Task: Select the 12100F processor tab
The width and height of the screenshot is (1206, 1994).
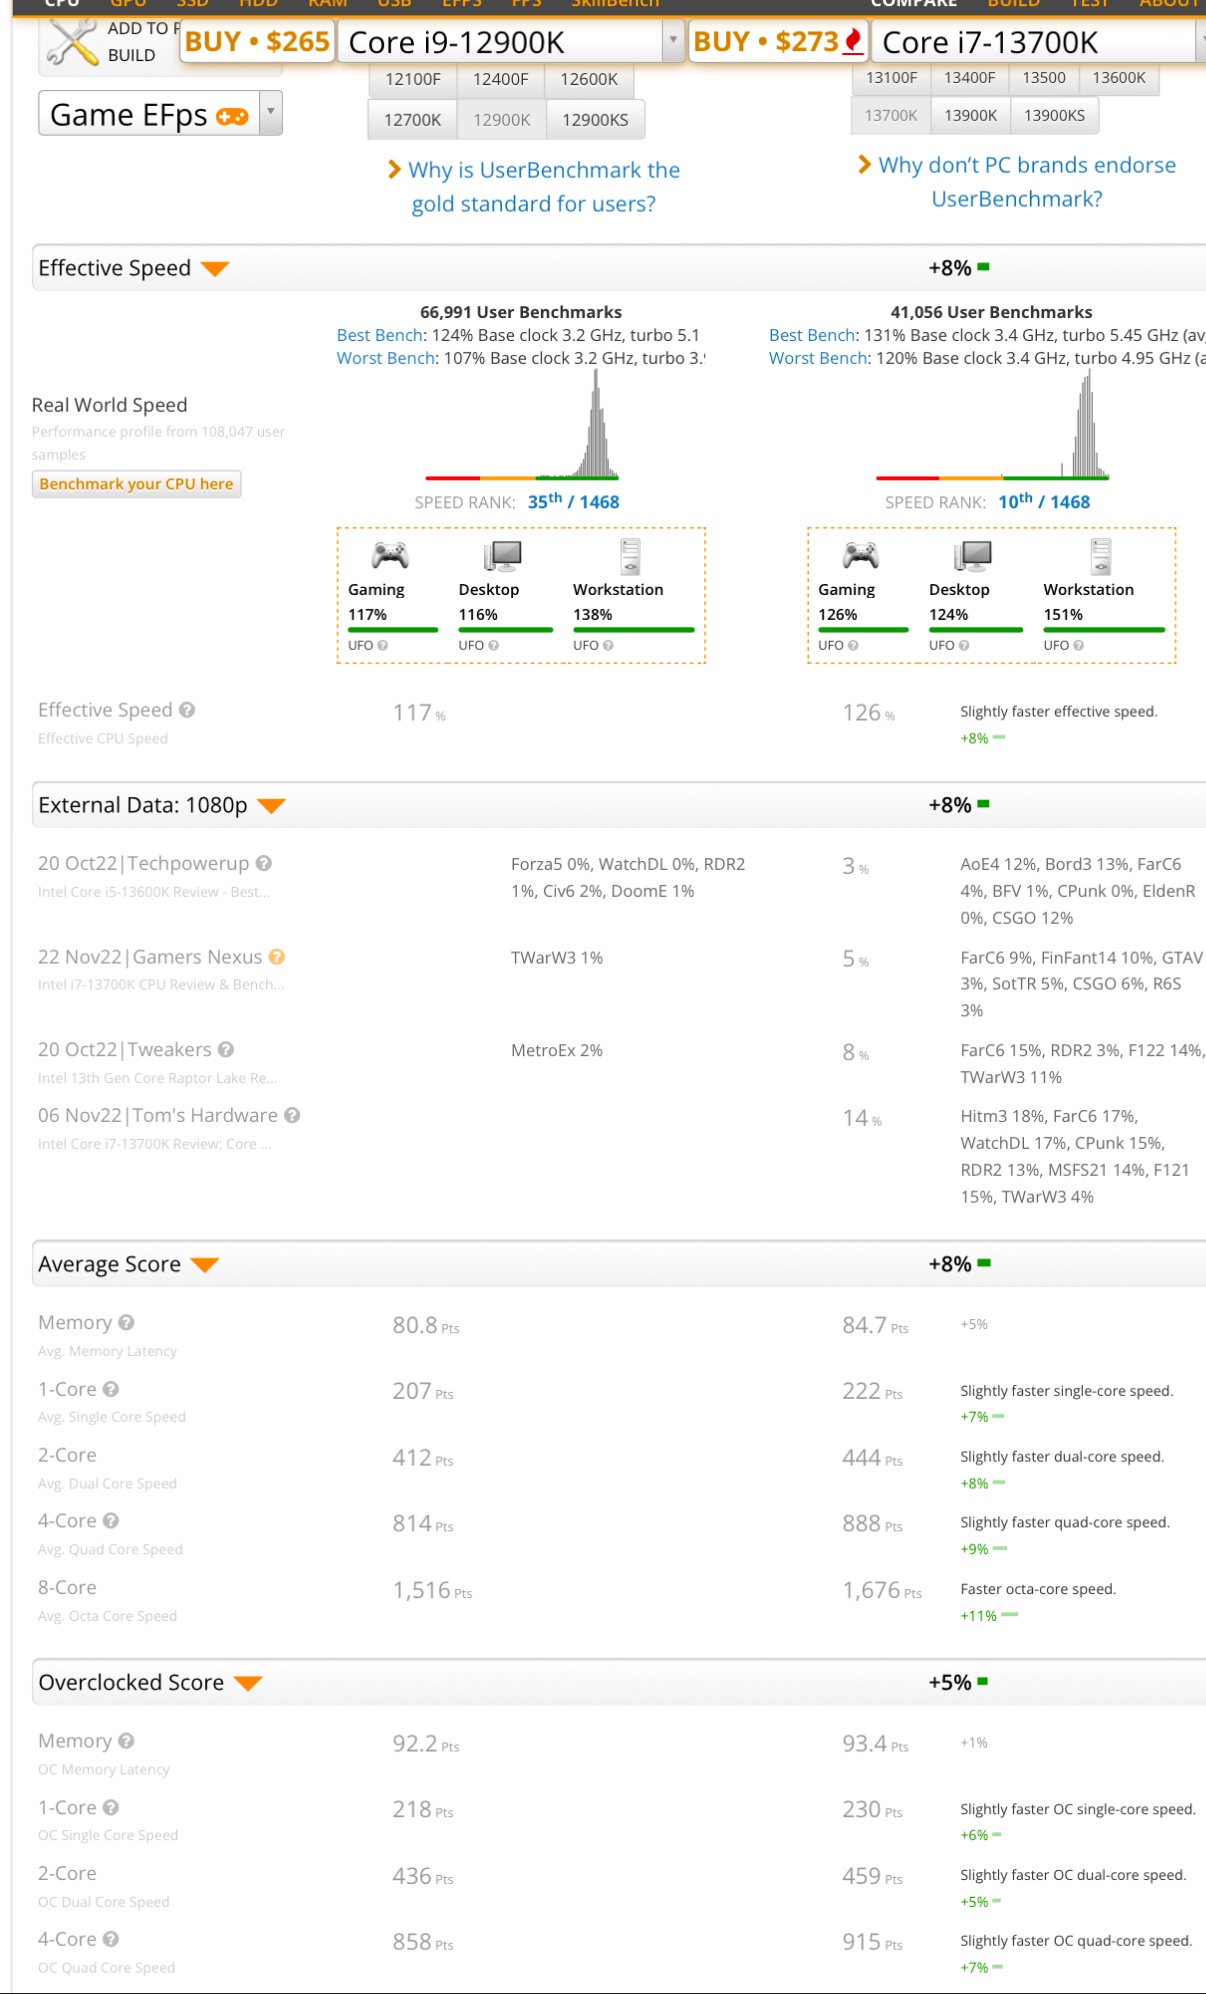Action: click(413, 79)
